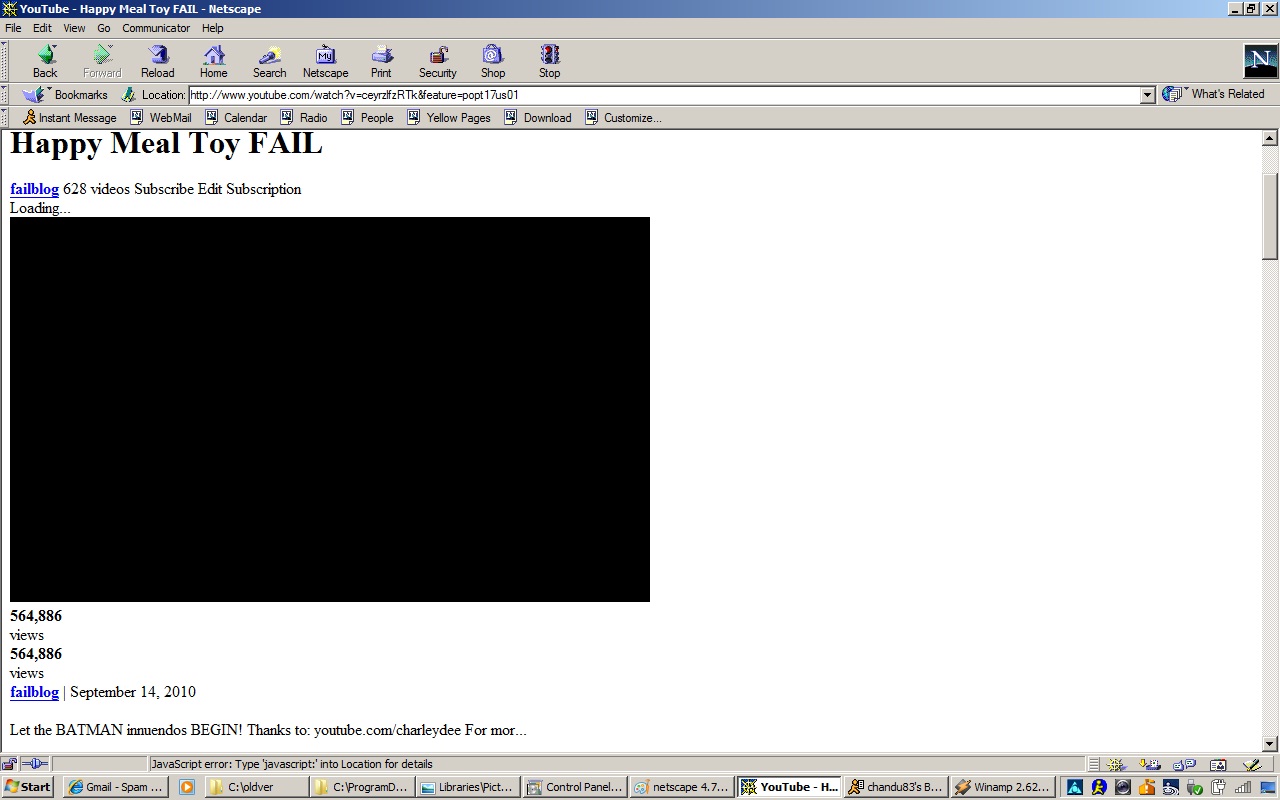Screen dimensions: 1280x800
Task: Click the black video player area
Action: coord(330,409)
